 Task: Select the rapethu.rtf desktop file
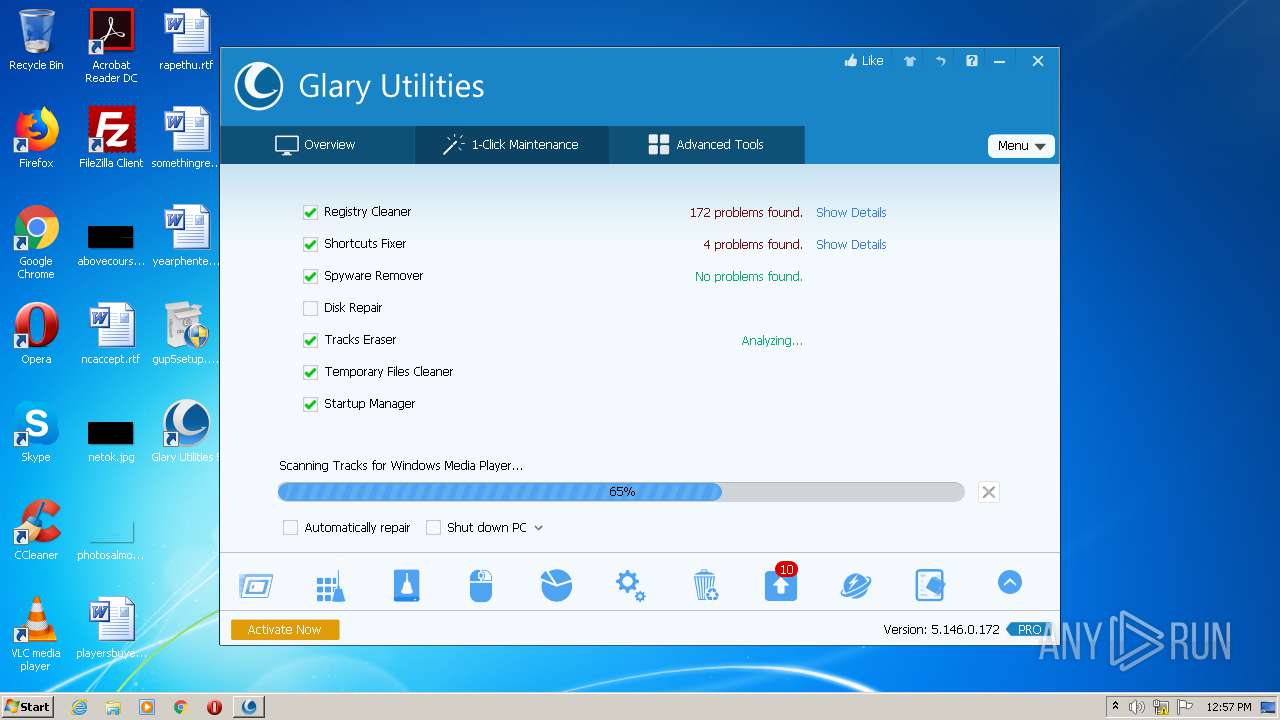tap(186, 41)
